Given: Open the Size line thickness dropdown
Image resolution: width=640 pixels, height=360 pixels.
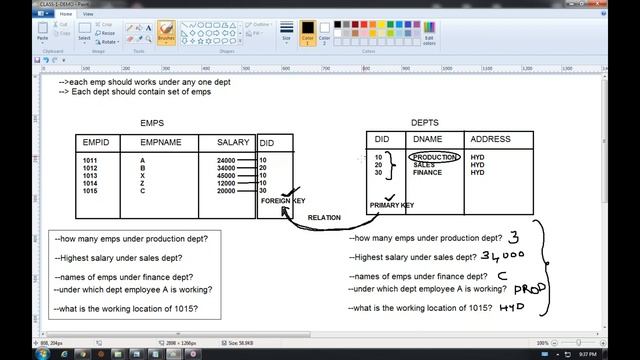Looking at the screenshot, I should click(x=287, y=32).
